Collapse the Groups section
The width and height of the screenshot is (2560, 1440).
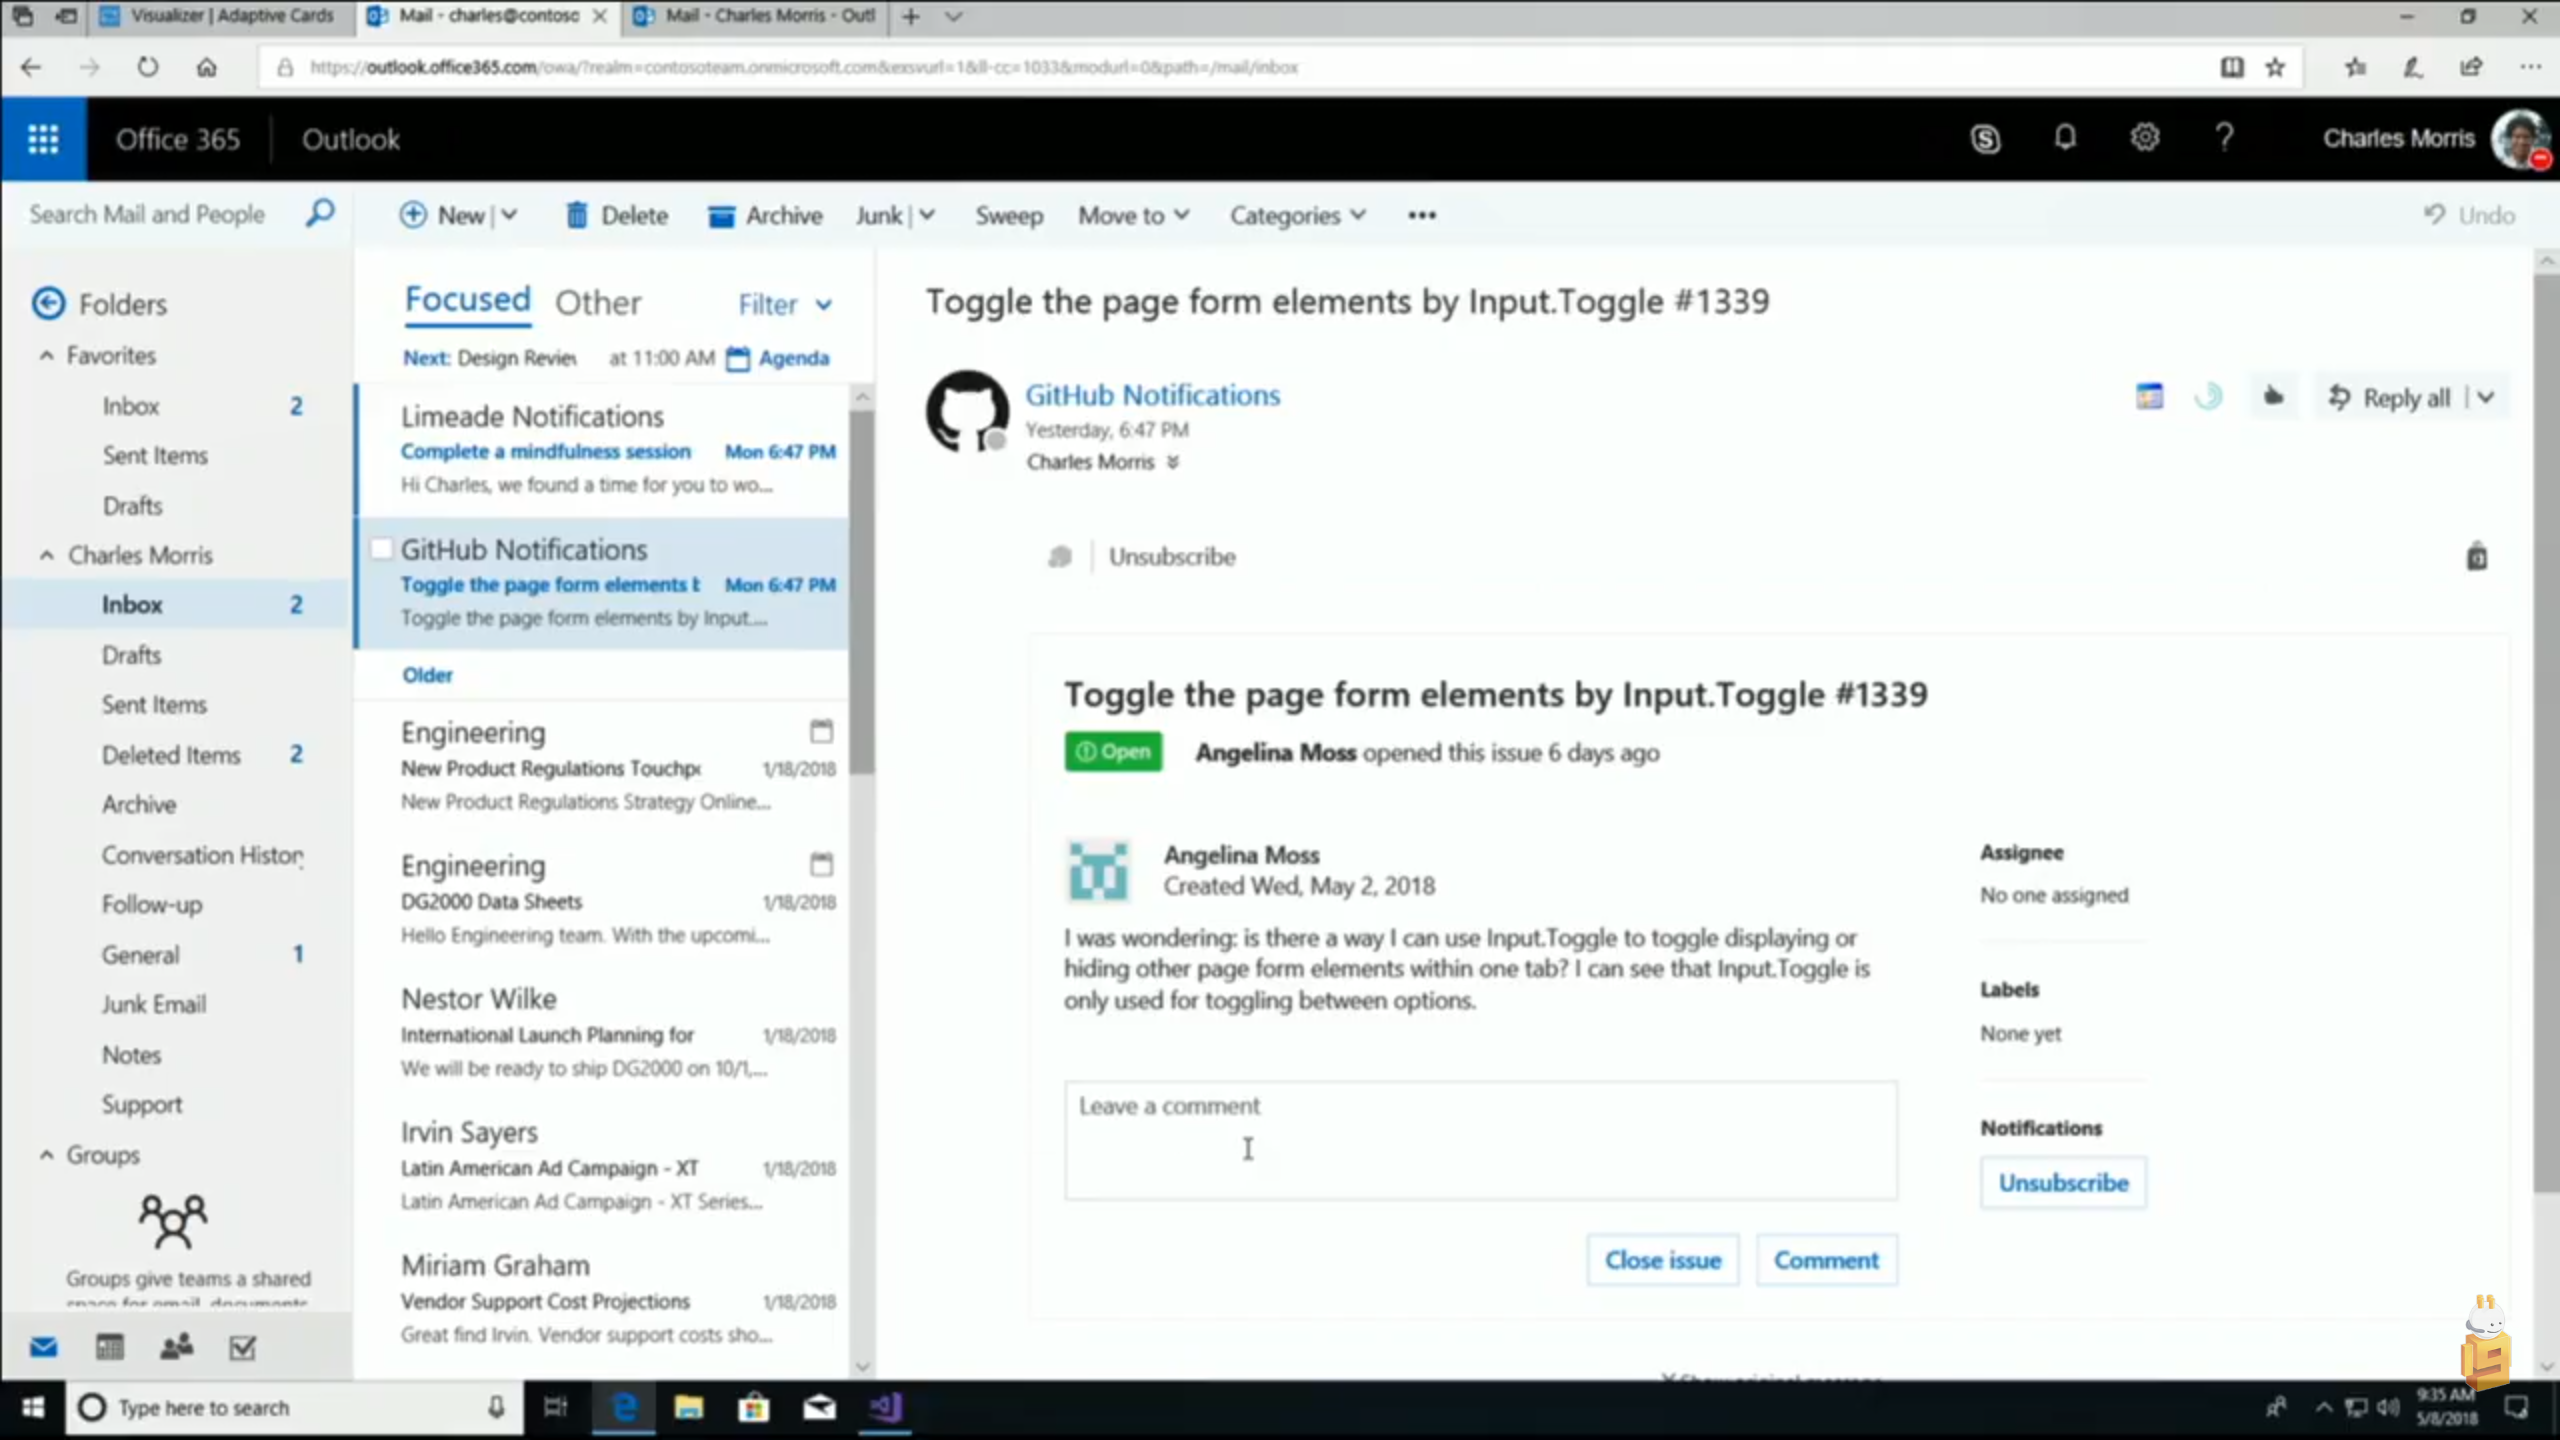(47, 1154)
